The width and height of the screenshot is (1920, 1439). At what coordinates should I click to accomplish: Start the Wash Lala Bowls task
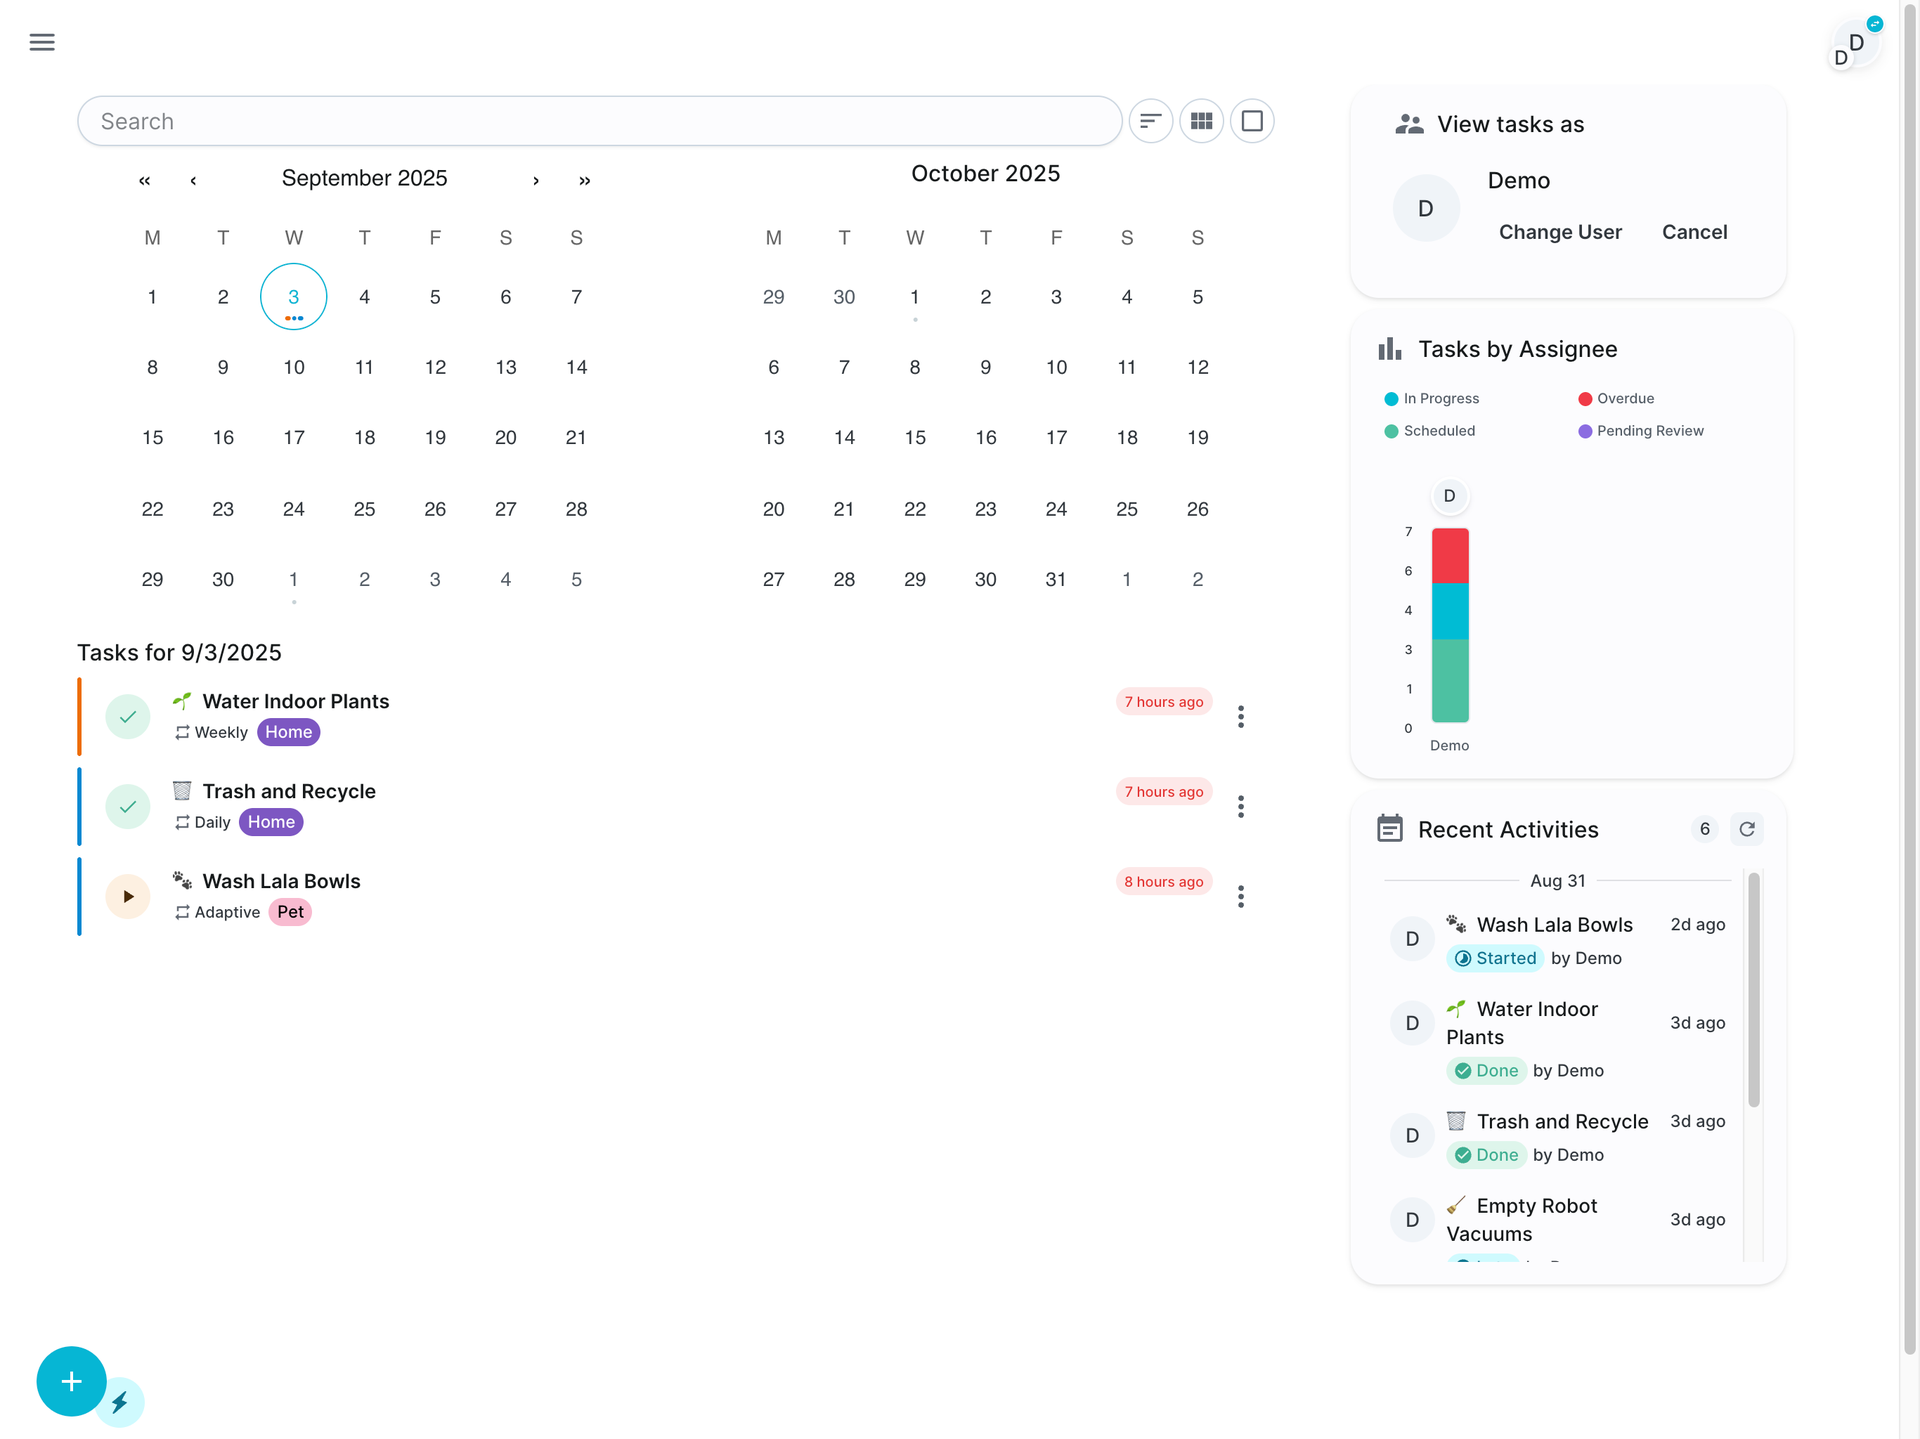(128, 896)
